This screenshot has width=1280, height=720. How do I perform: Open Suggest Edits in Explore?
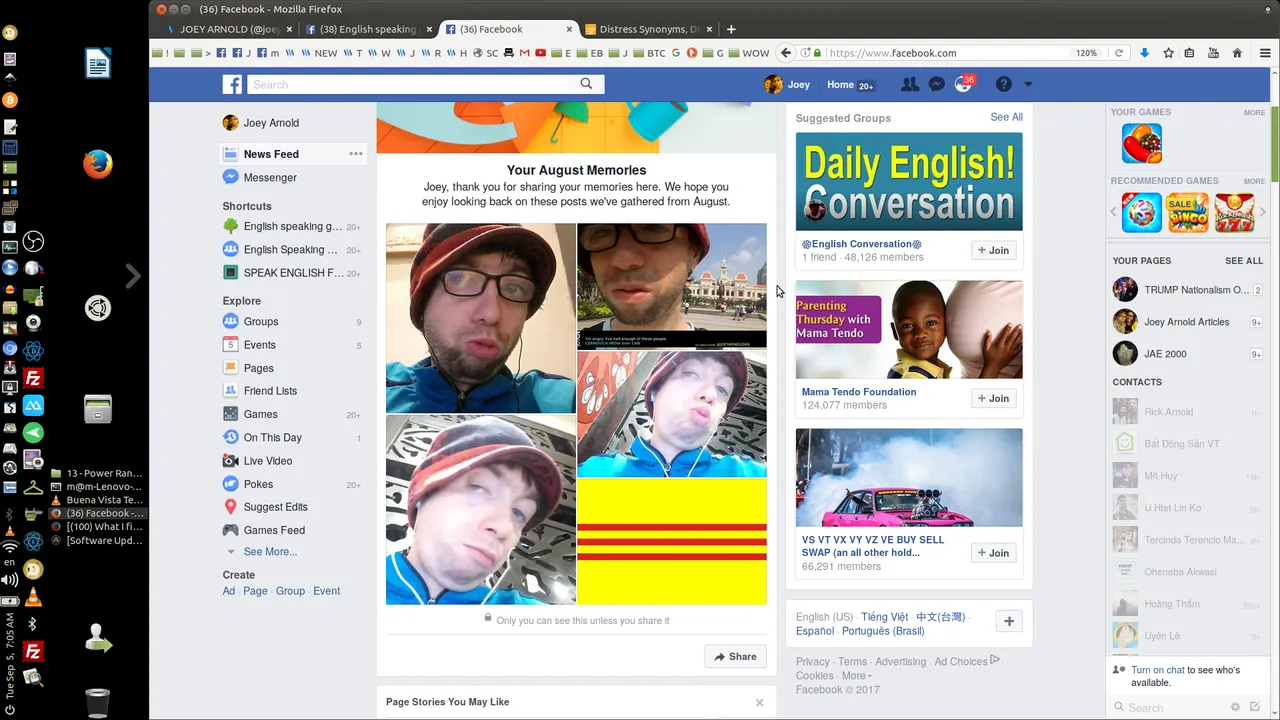[x=275, y=507]
